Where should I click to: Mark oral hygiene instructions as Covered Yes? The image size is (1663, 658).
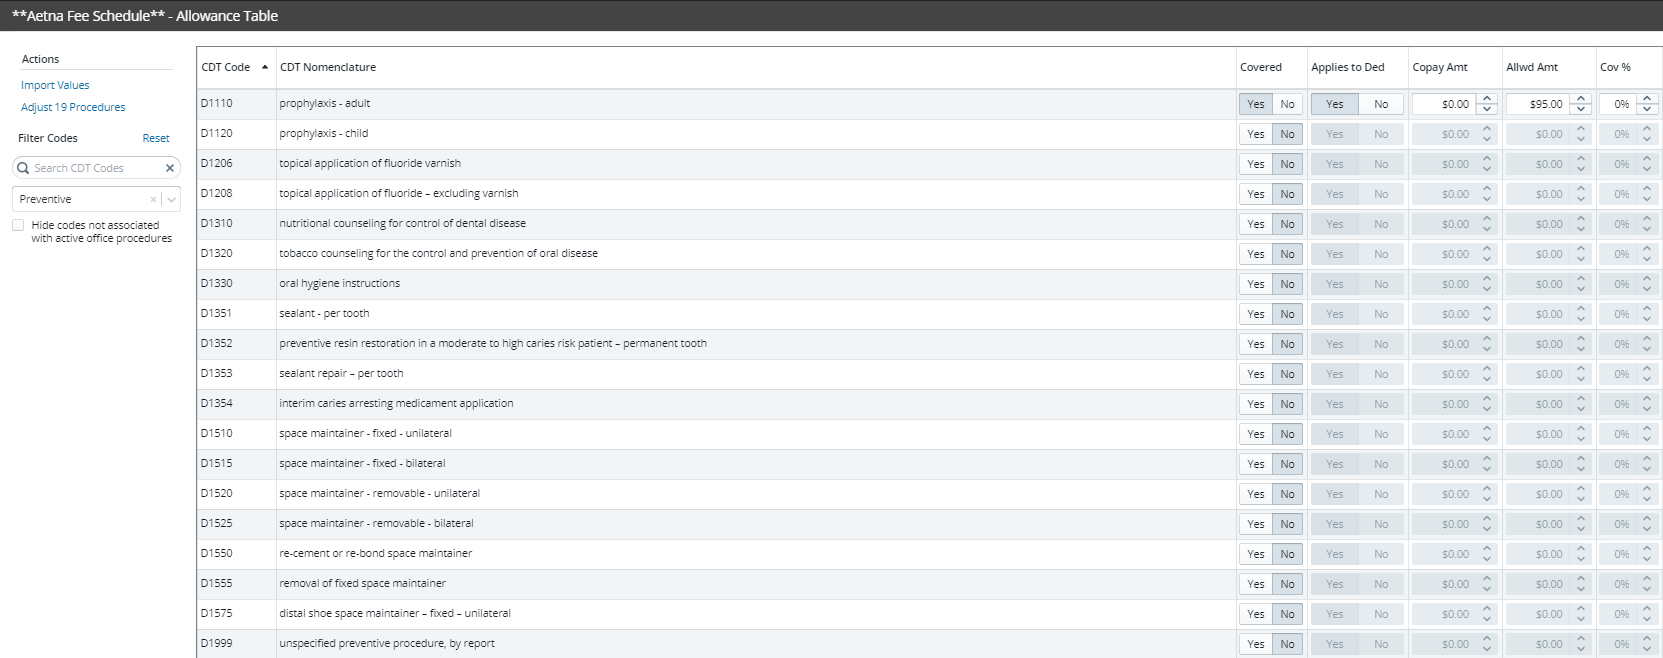pyautogui.click(x=1256, y=284)
